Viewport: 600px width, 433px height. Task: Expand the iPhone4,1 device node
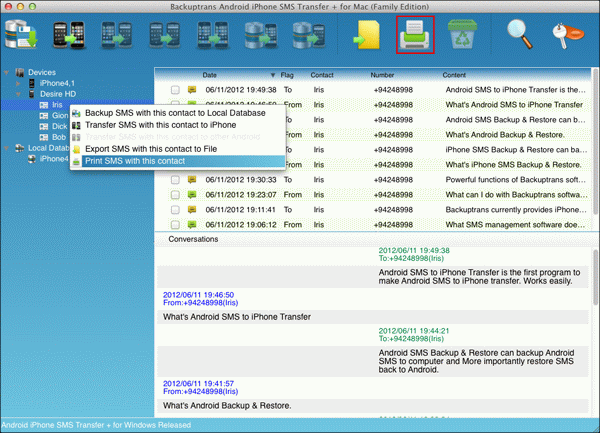(18, 83)
